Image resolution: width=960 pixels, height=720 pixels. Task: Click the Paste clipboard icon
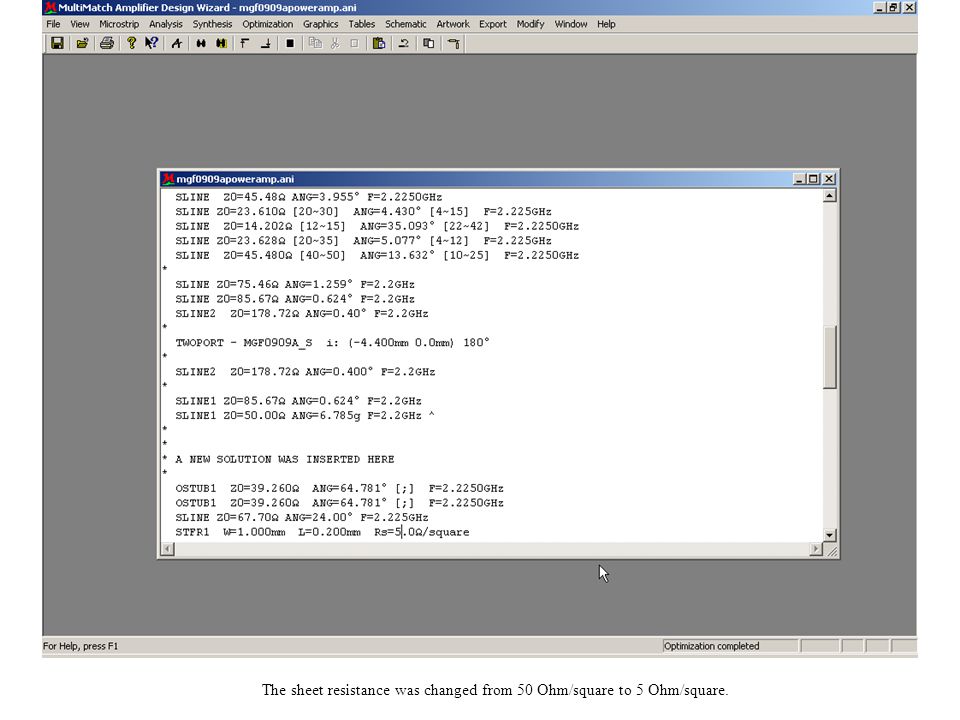coord(379,43)
